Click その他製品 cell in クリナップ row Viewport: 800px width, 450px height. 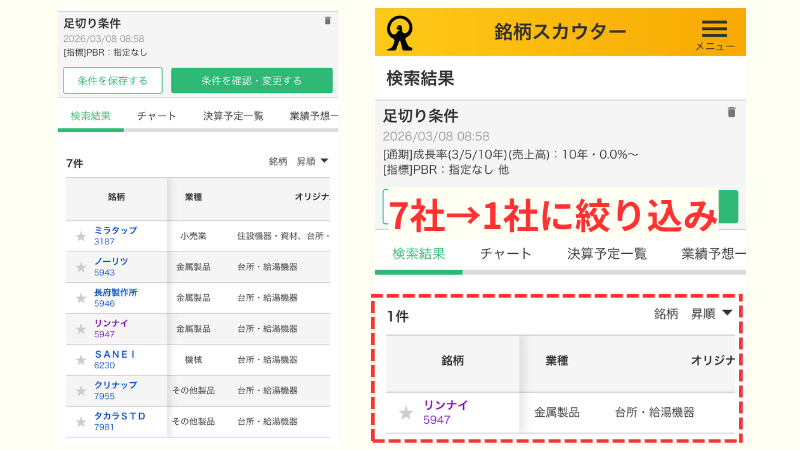[x=193, y=390]
